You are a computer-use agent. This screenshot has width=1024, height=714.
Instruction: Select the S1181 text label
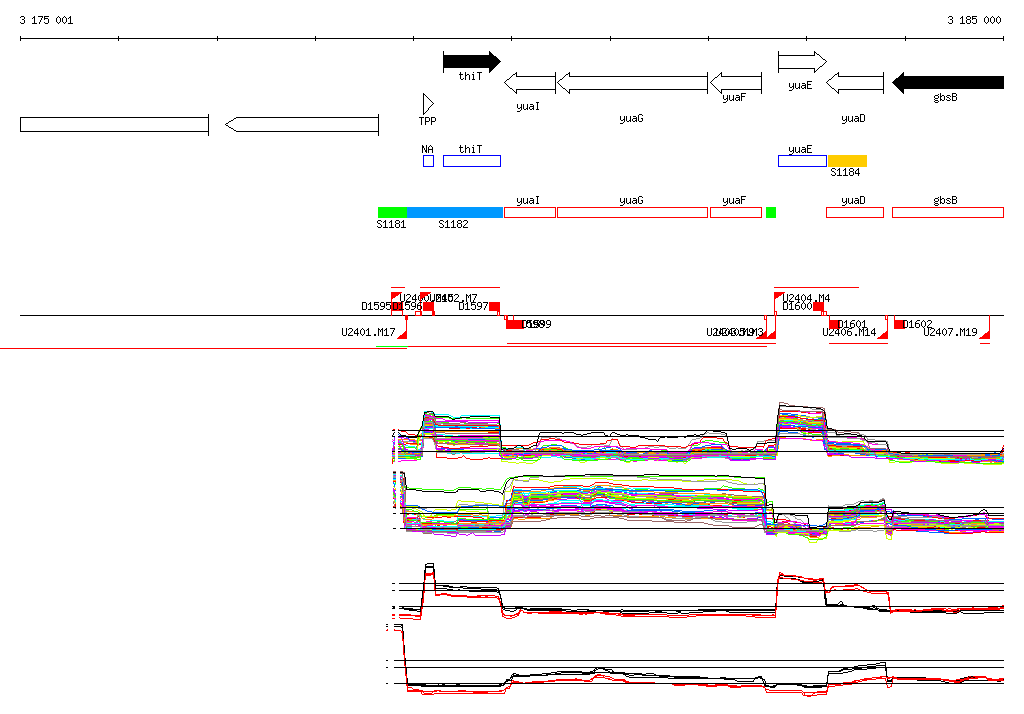[391, 224]
